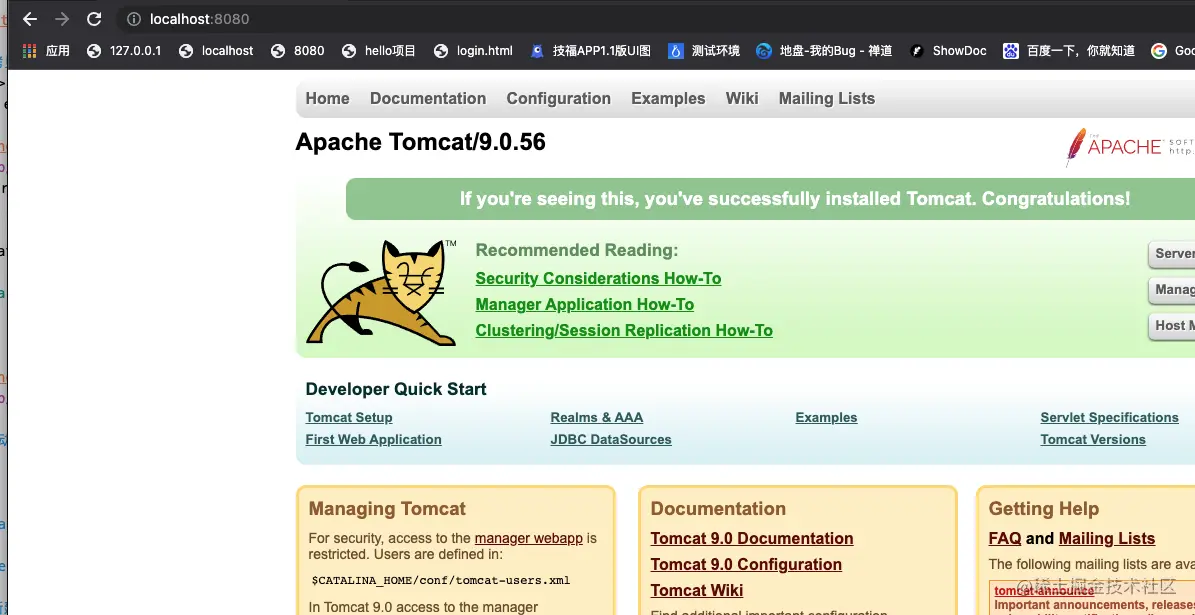This screenshot has height=615, width=1195.
Task: Reload the page with the refresh icon
Action: [94, 19]
